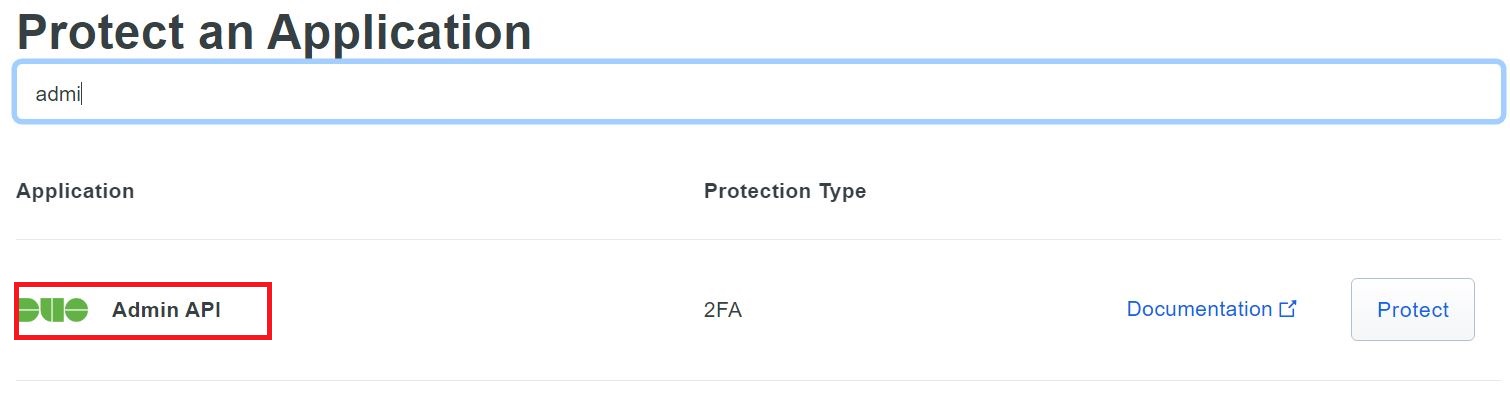Click the word "Application" in the page title

pos(399,32)
